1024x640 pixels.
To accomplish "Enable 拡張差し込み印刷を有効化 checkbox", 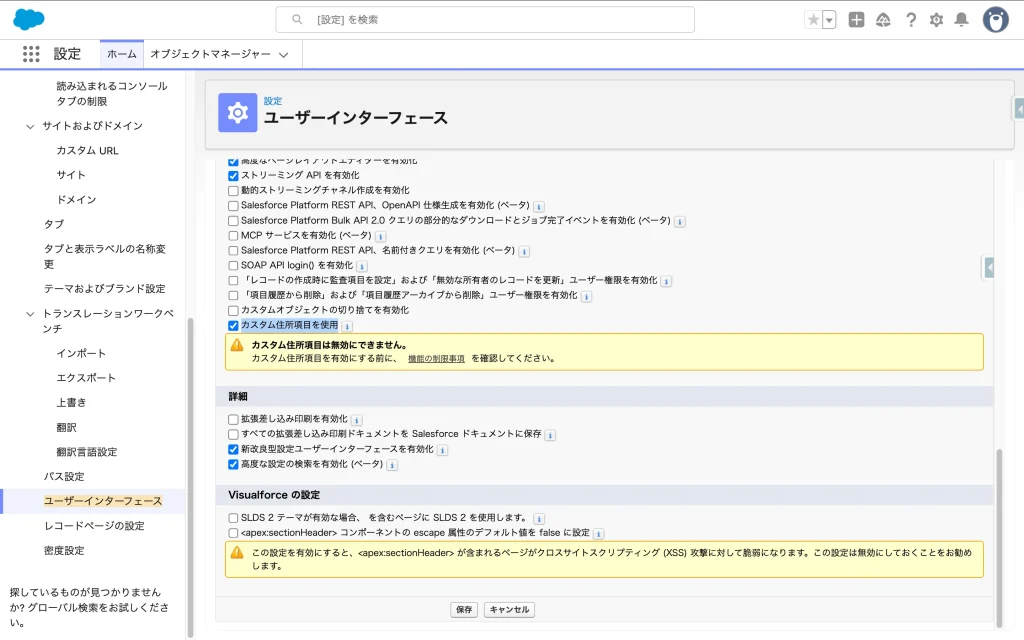I will pos(233,419).
